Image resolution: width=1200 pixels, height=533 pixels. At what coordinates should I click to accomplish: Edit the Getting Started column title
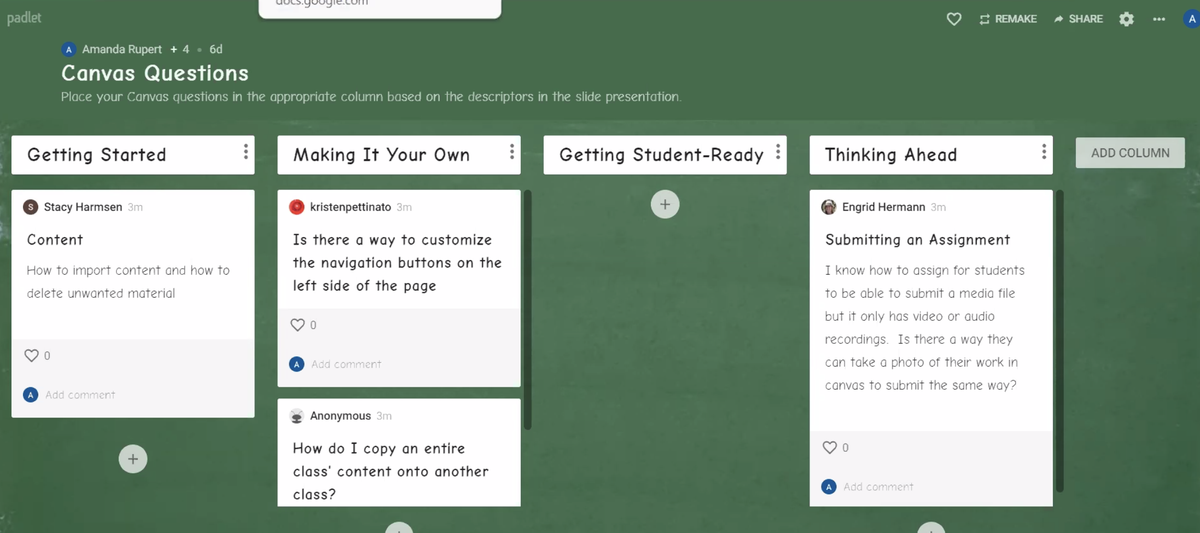[x=97, y=154]
